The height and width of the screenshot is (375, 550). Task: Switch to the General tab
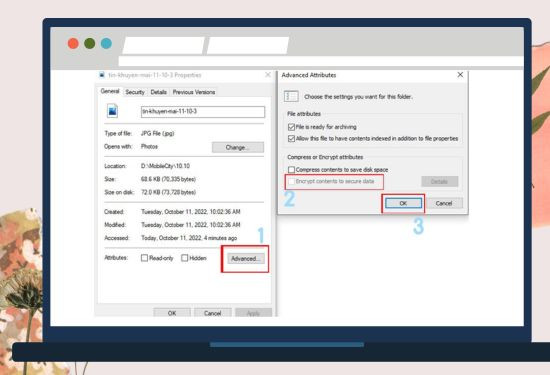[110, 91]
